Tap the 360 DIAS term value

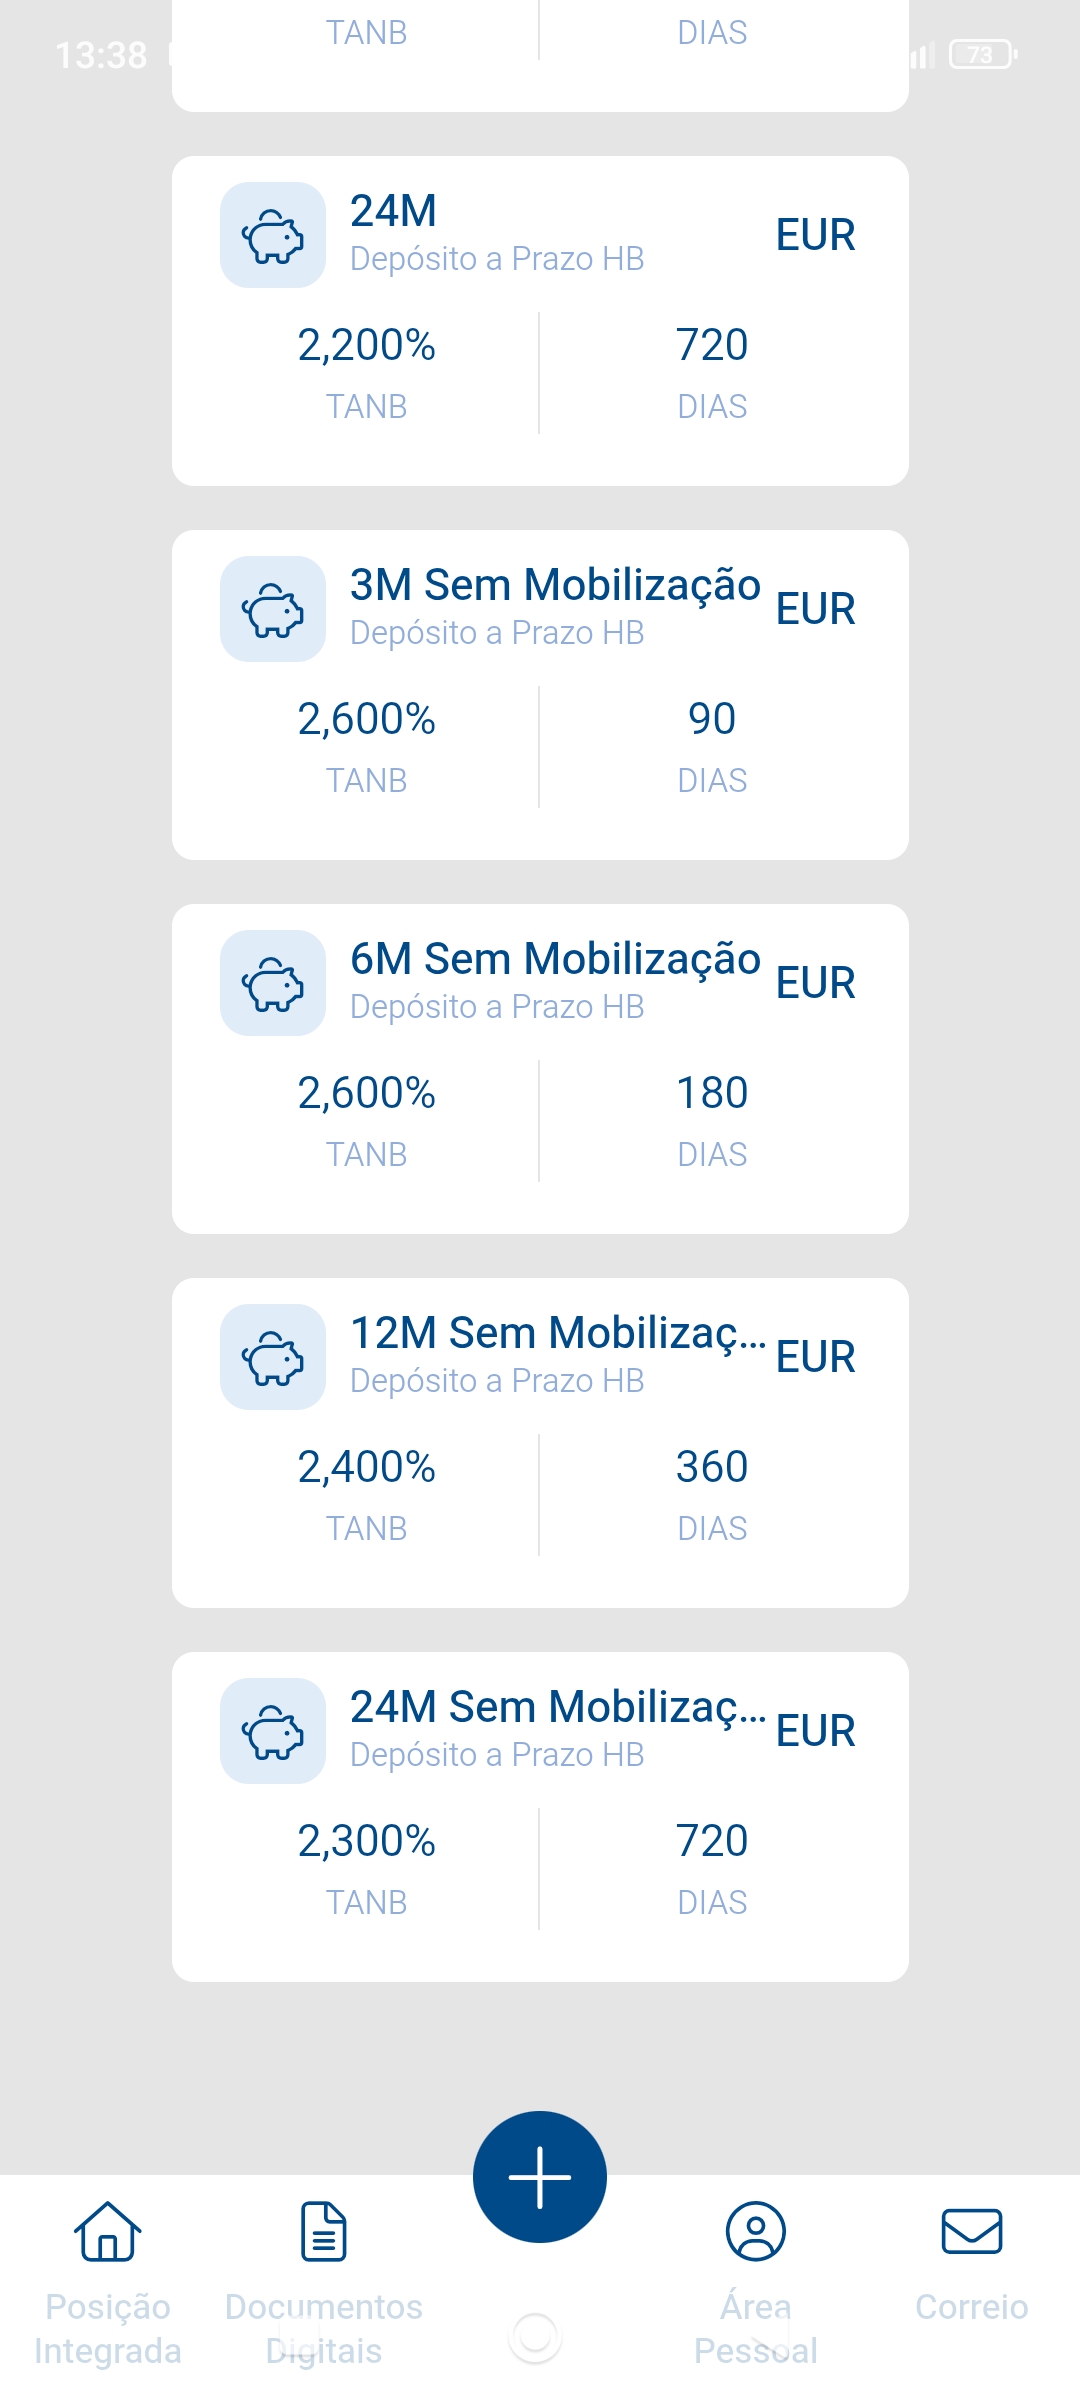(712, 1467)
